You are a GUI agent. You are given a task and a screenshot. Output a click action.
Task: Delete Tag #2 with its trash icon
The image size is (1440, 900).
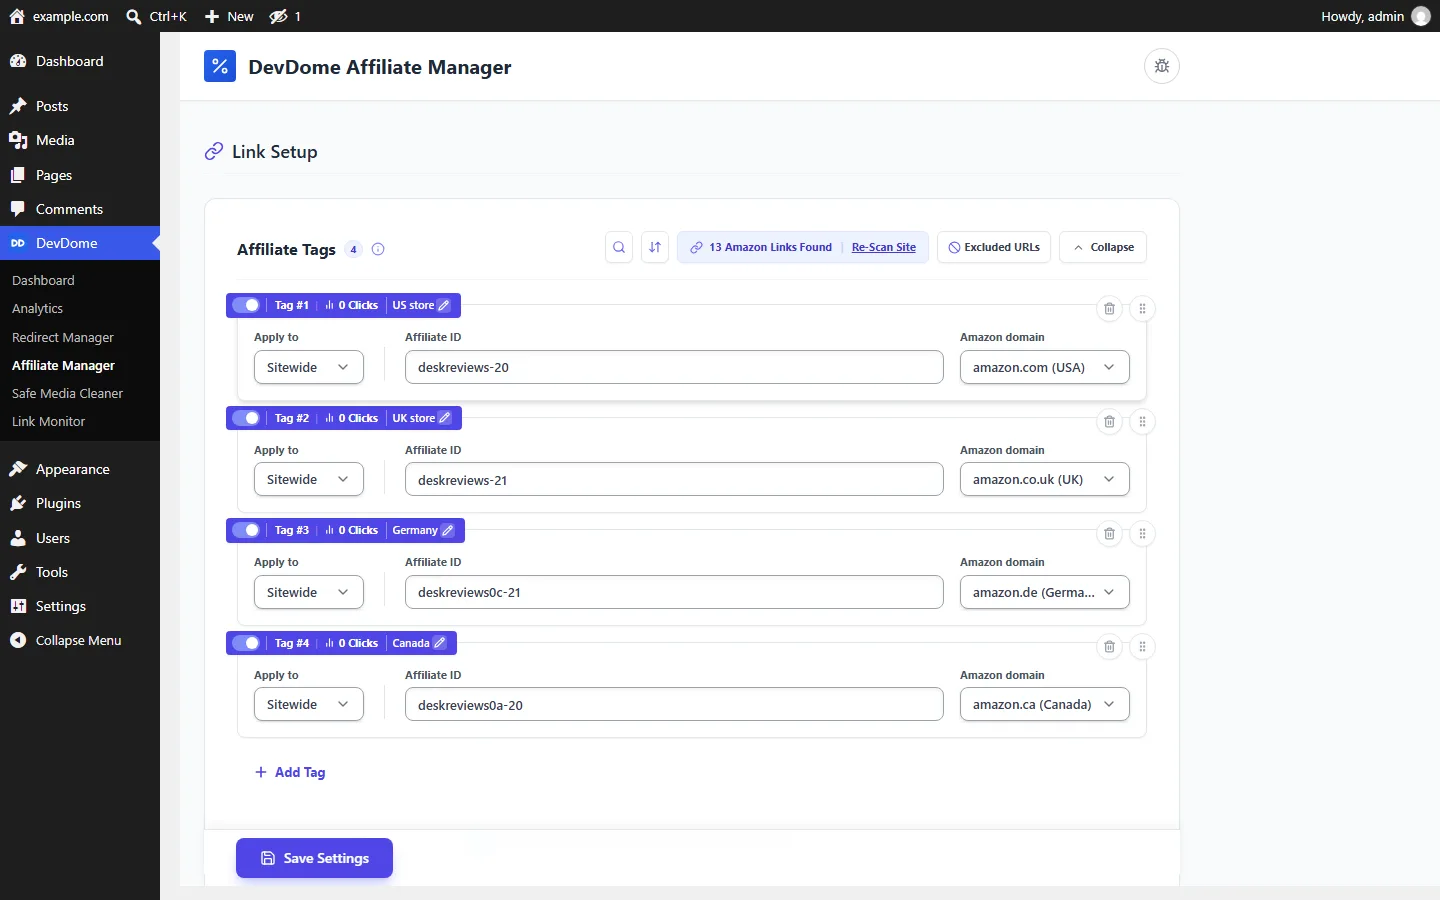click(x=1109, y=422)
